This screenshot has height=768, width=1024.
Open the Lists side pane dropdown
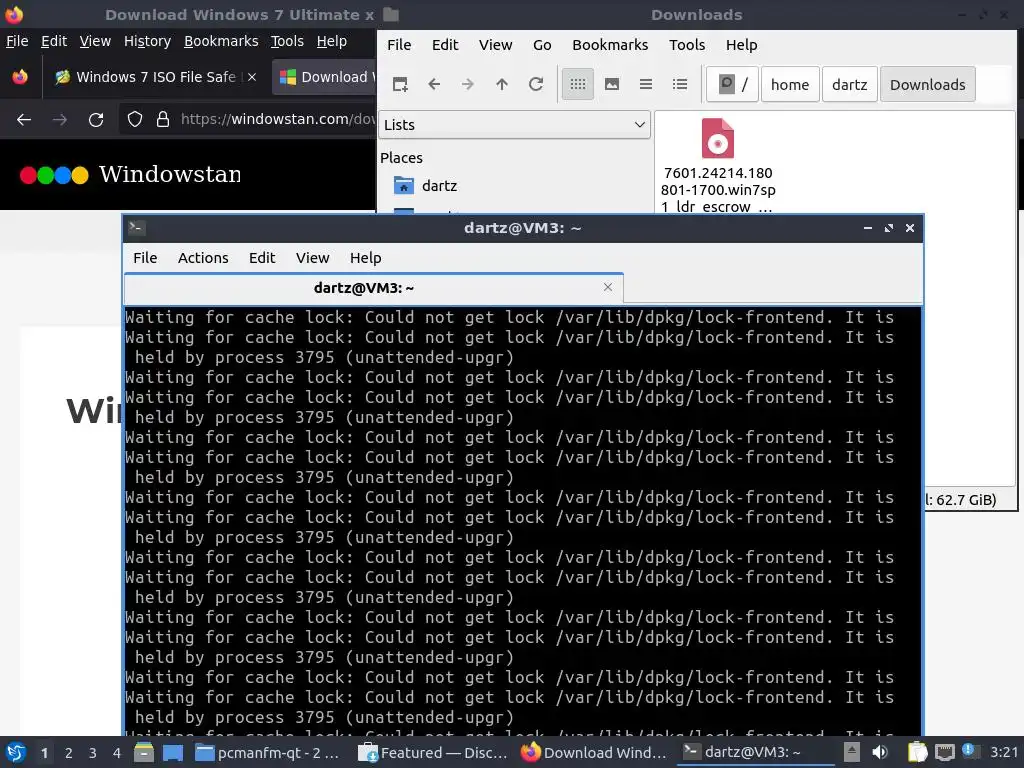515,125
